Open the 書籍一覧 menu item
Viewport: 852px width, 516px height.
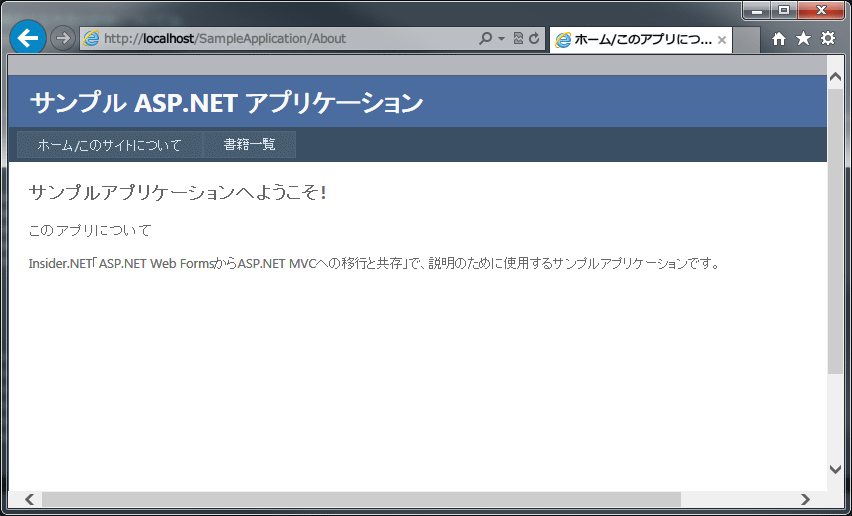249,145
